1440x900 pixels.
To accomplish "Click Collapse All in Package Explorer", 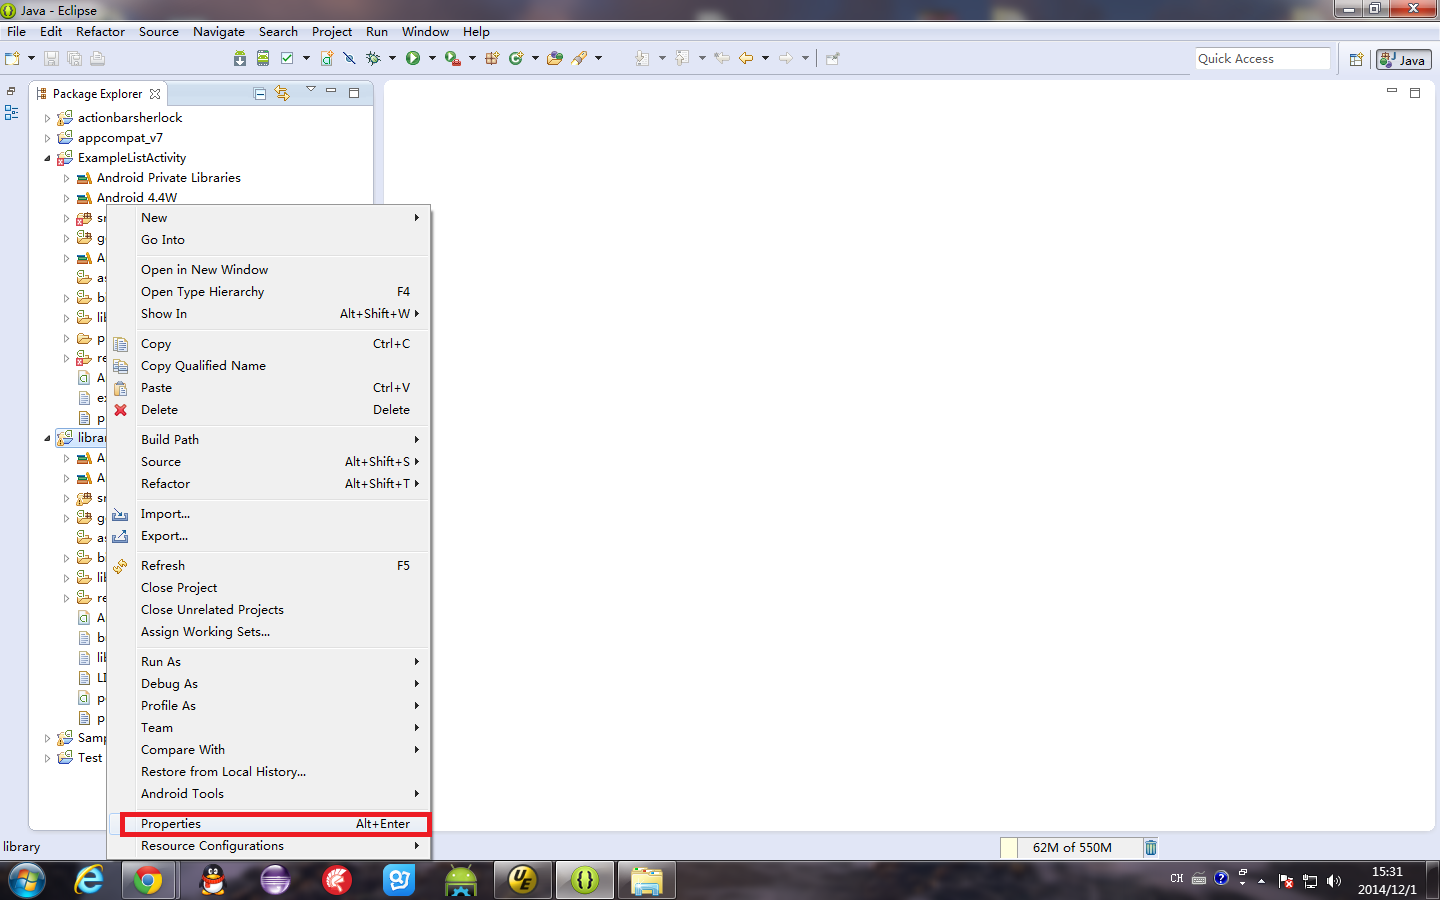I will click(x=260, y=93).
